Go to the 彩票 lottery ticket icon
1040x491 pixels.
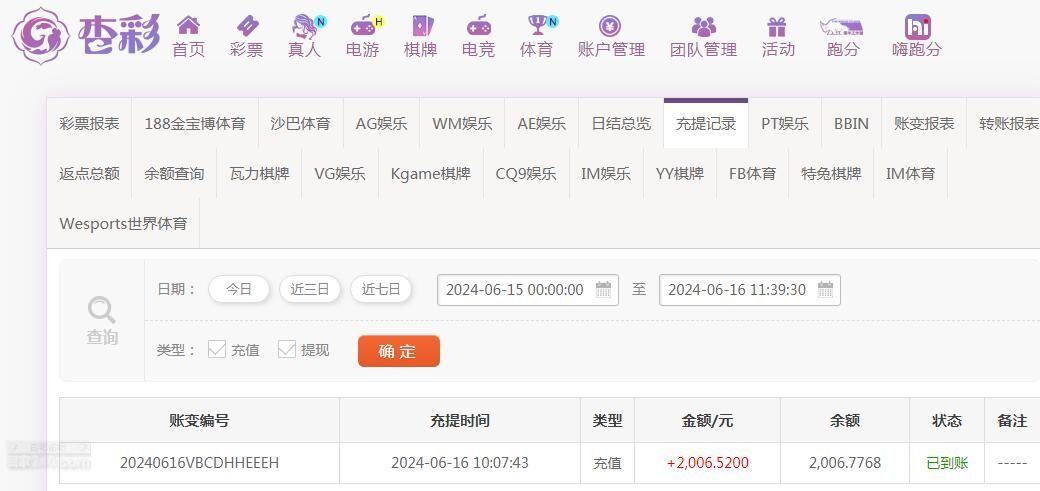247,26
